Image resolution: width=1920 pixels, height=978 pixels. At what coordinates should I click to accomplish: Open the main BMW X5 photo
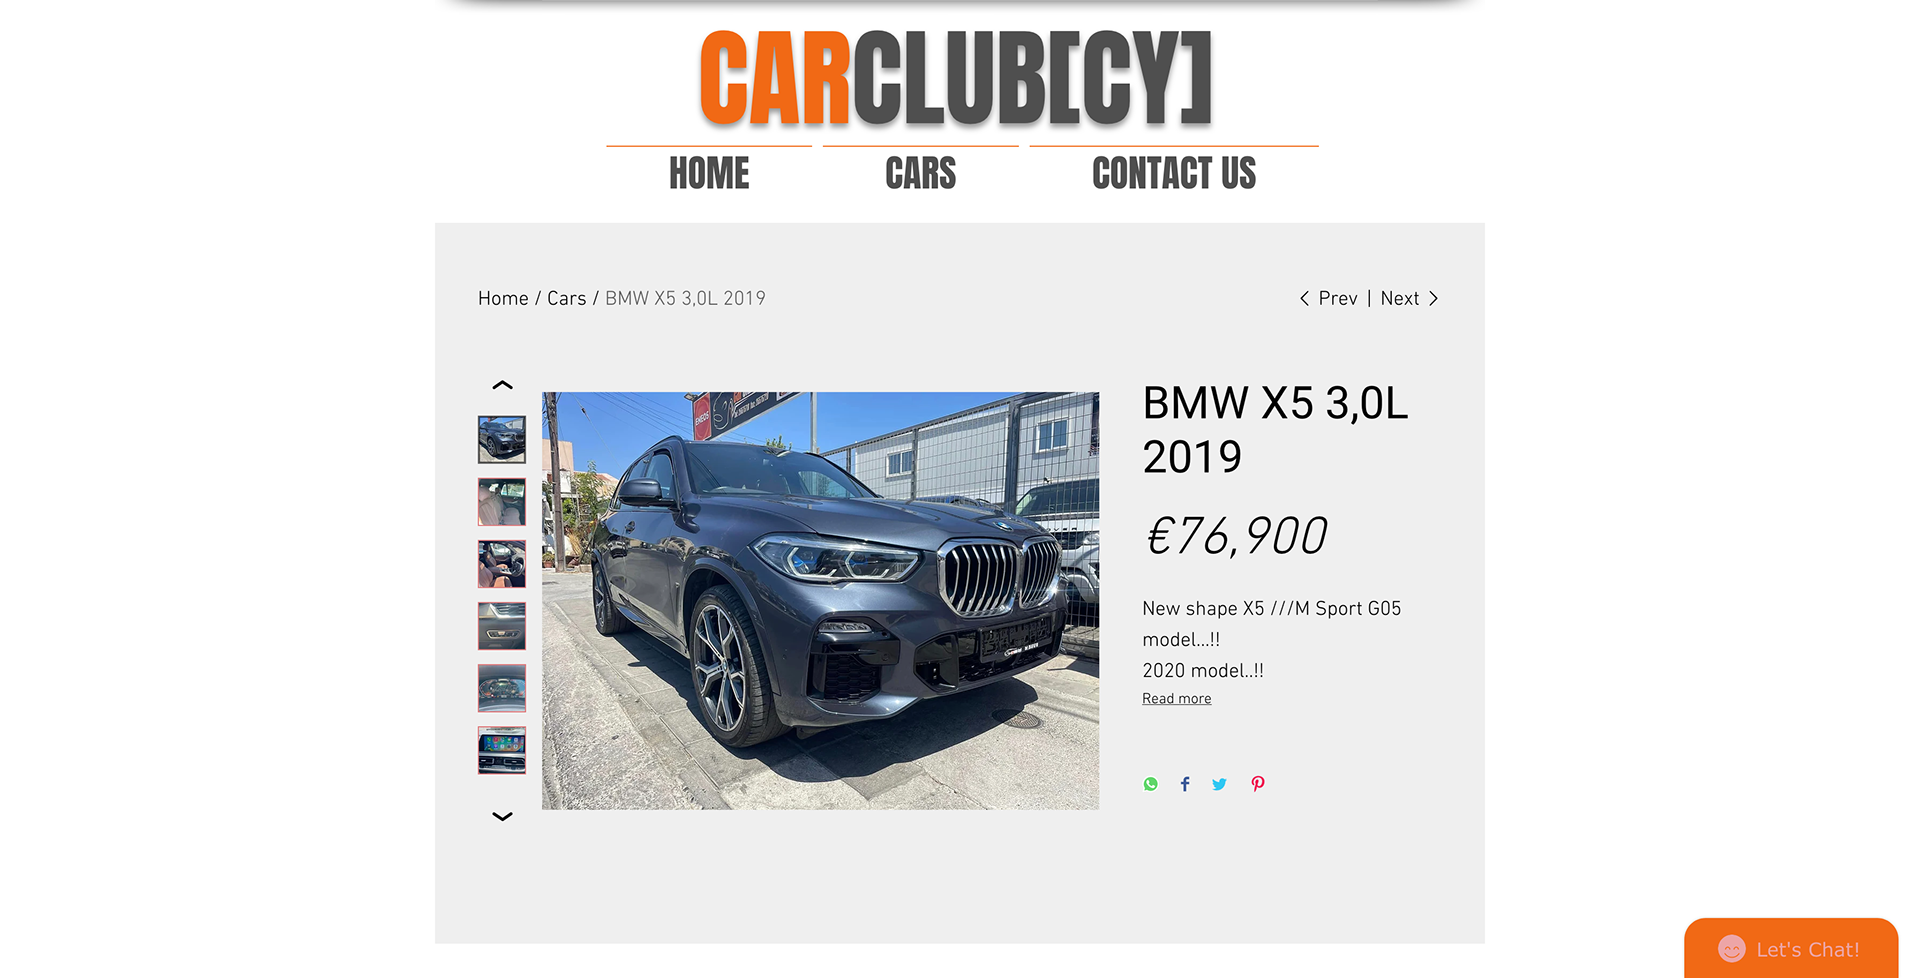tap(820, 600)
